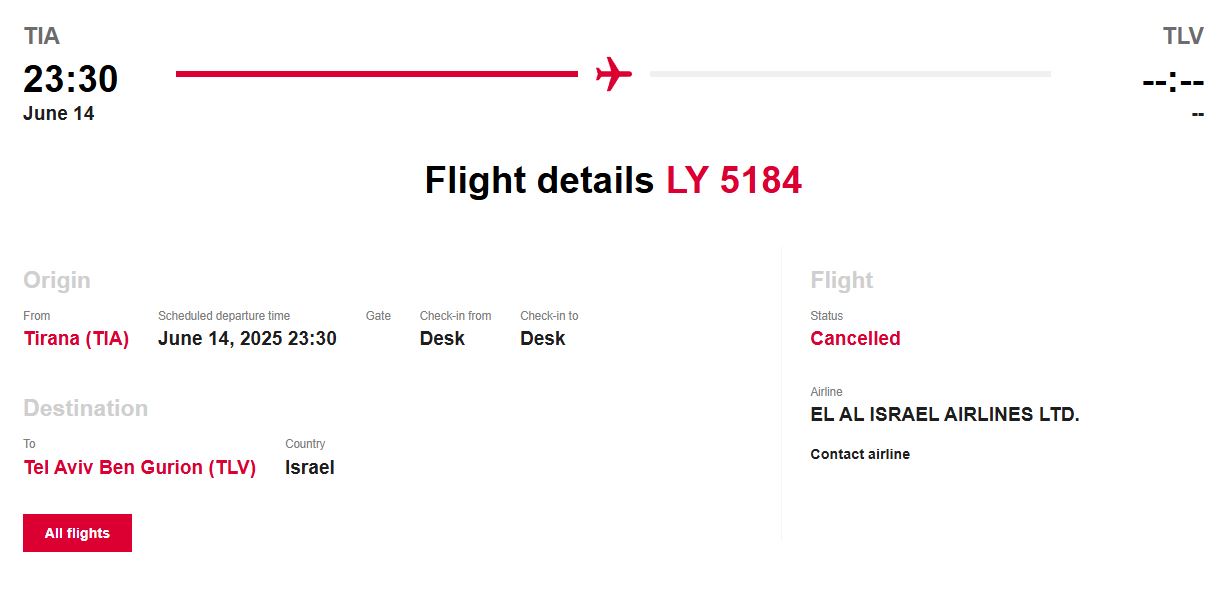
Task: Click the TLV airport code at top
Action: (x=1183, y=37)
